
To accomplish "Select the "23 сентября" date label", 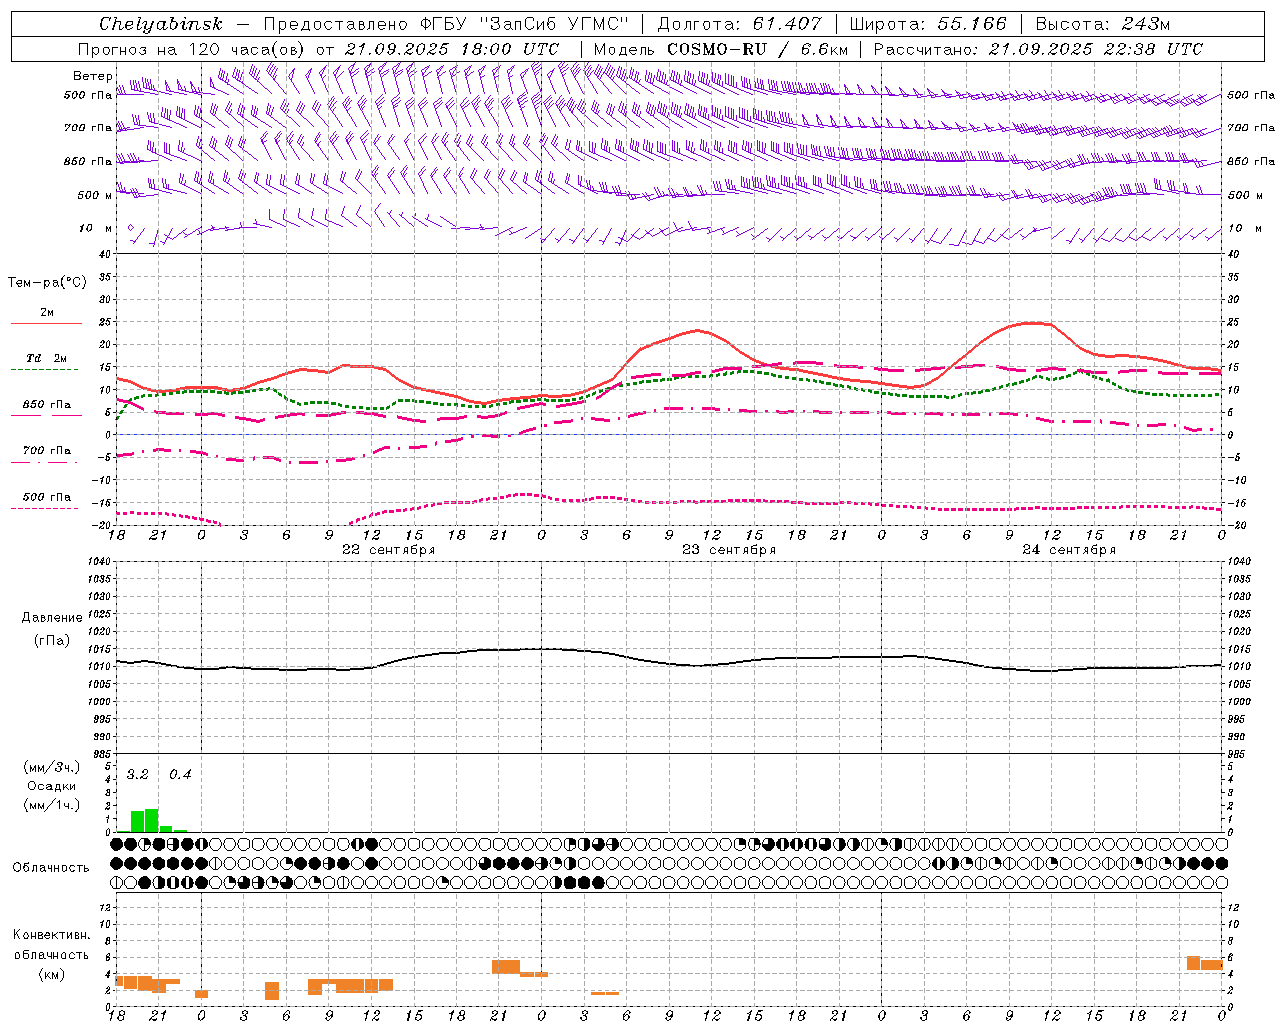I will coord(729,550).
